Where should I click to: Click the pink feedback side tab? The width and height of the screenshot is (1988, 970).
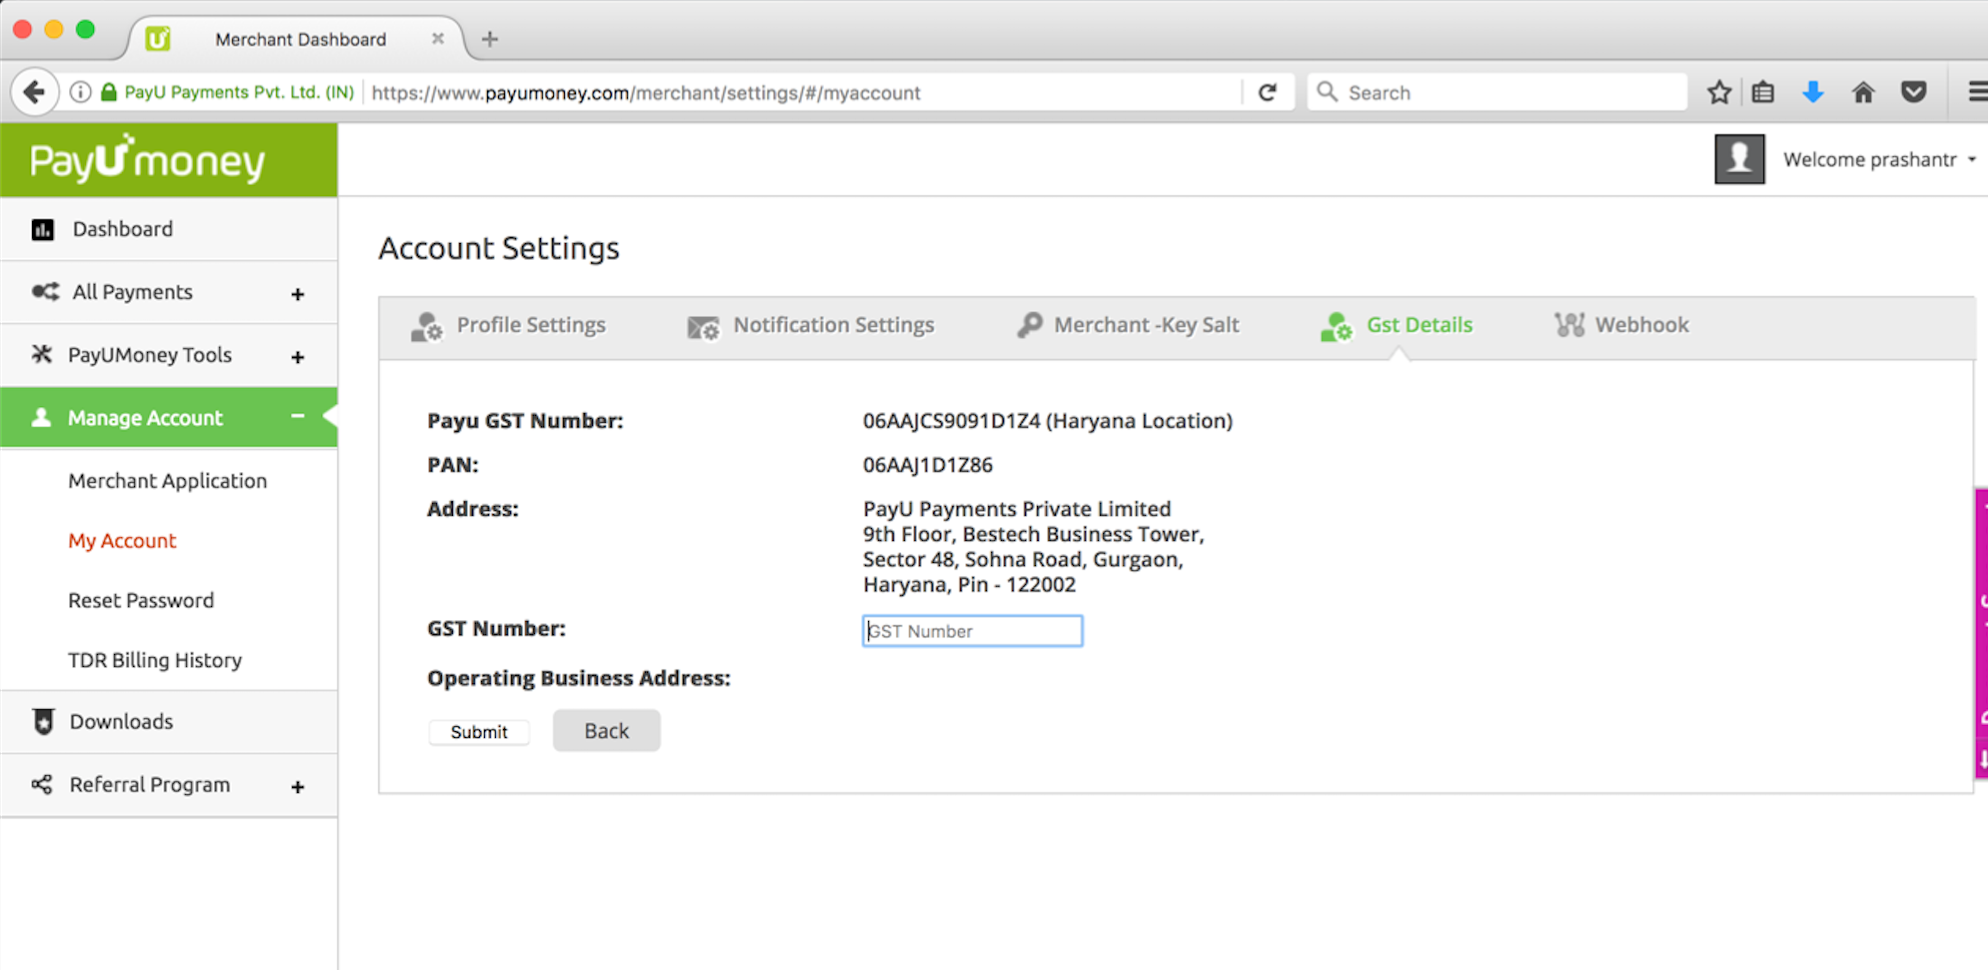coord(1981,632)
